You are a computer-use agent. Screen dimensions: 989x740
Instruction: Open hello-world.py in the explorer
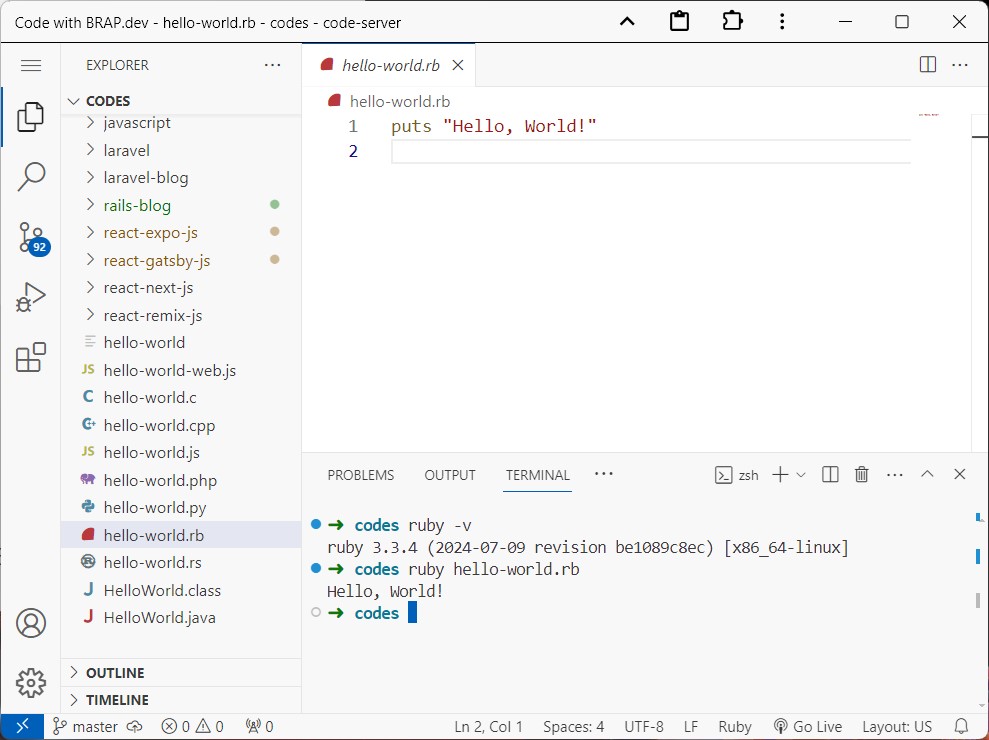point(153,507)
